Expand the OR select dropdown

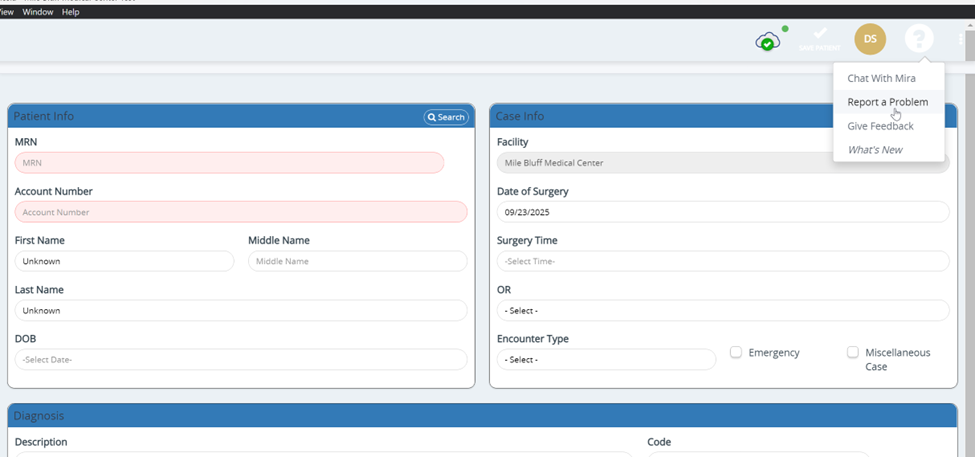pyautogui.click(x=722, y=310)
